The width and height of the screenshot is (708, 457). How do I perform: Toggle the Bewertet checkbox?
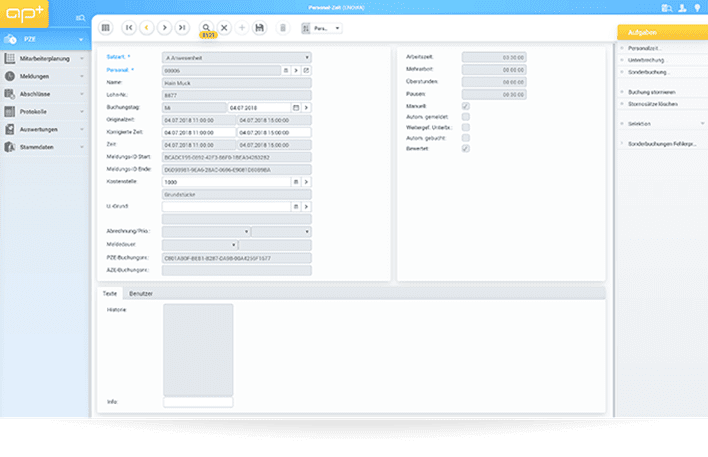[x=466, y=148]
